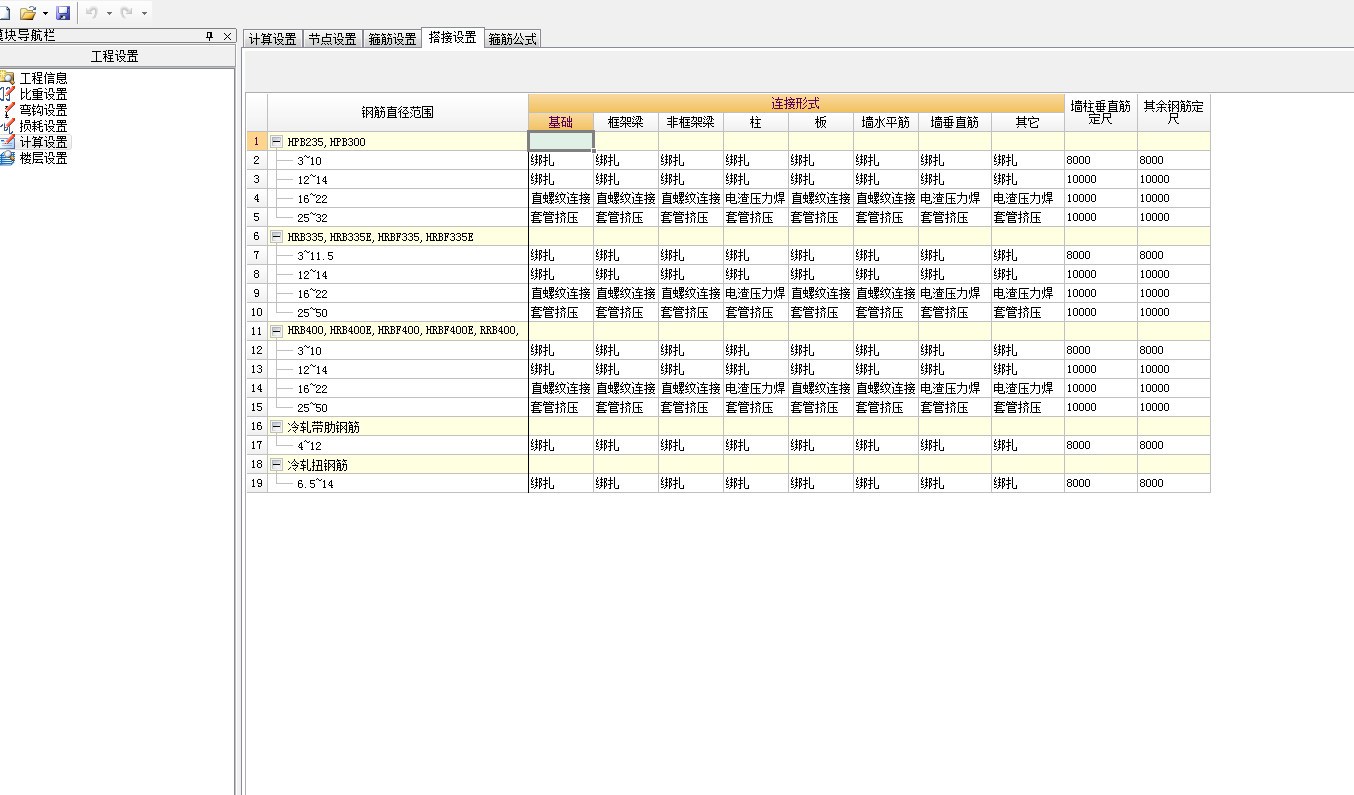1354x795 pixels.
Task: Open 工程信息 in the navigation list
Action: pyautogui.click(x=43, y=78)
